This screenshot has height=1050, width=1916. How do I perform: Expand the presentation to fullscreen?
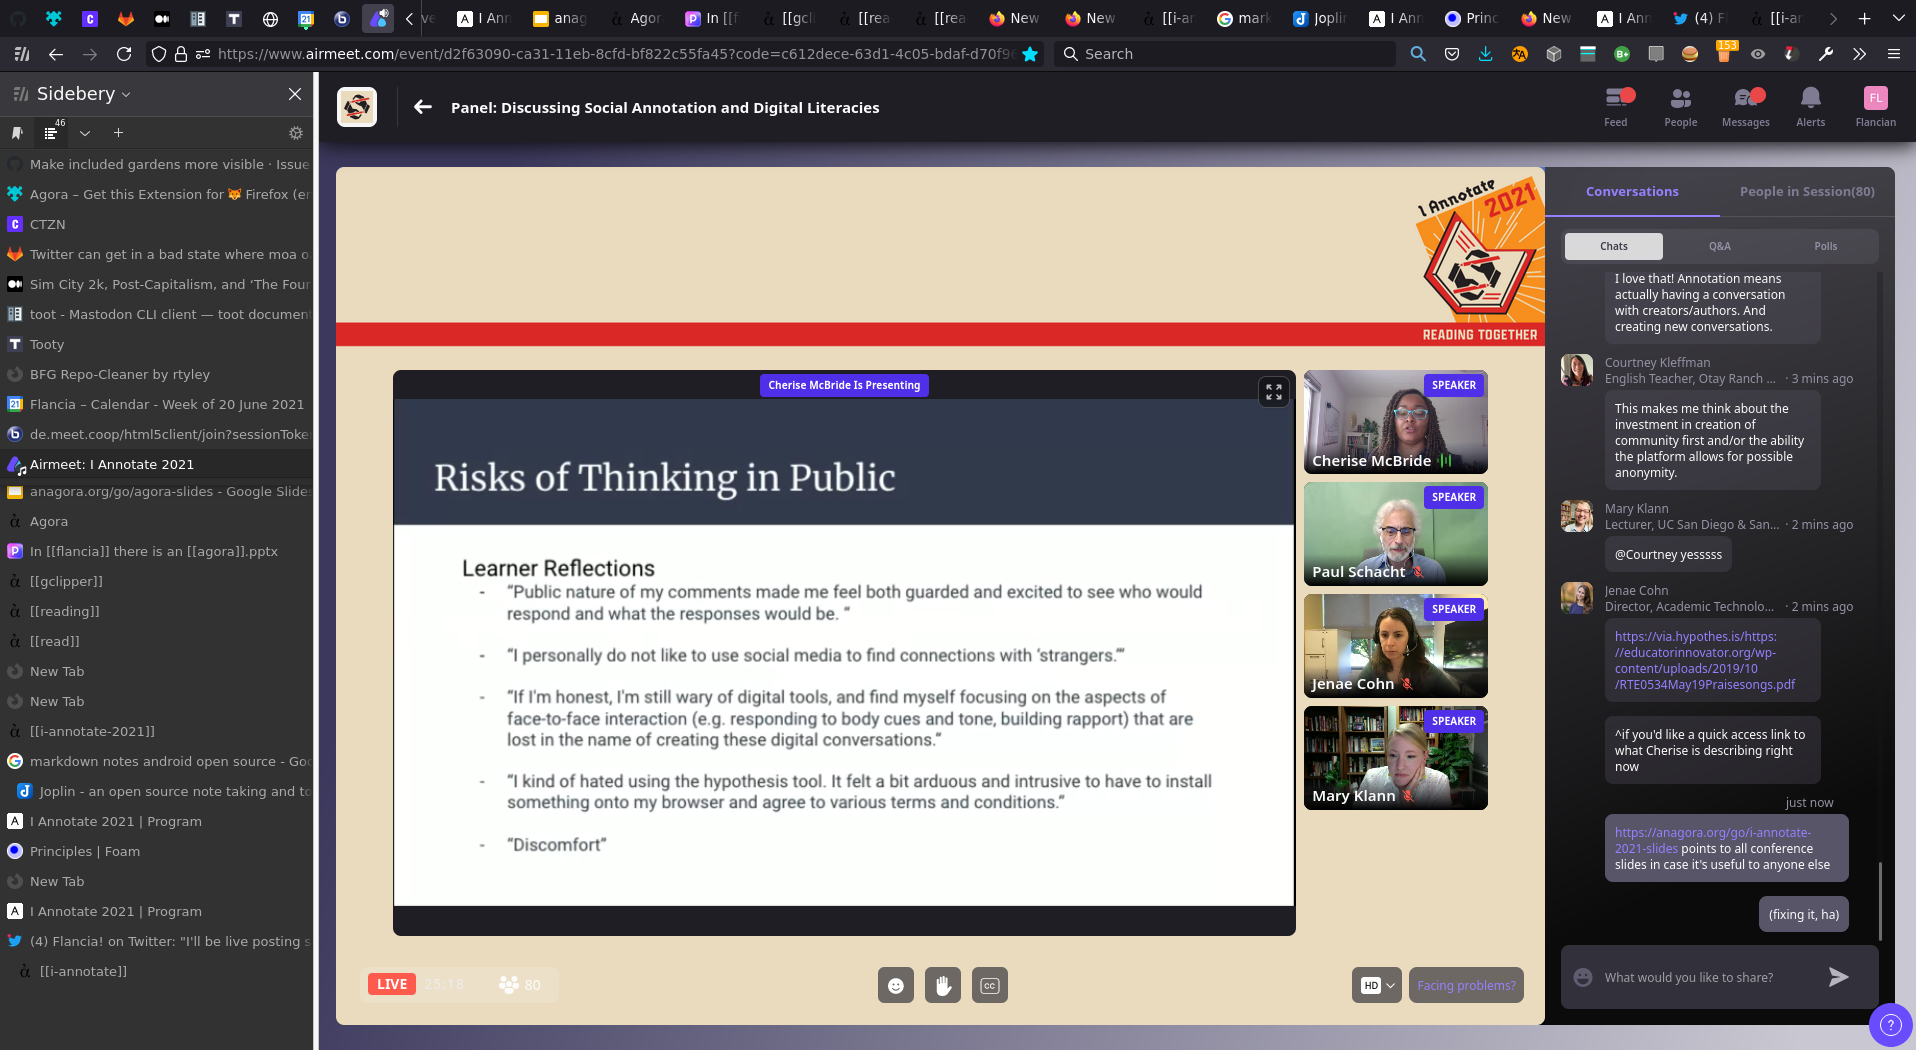(x=1273, y=392)
